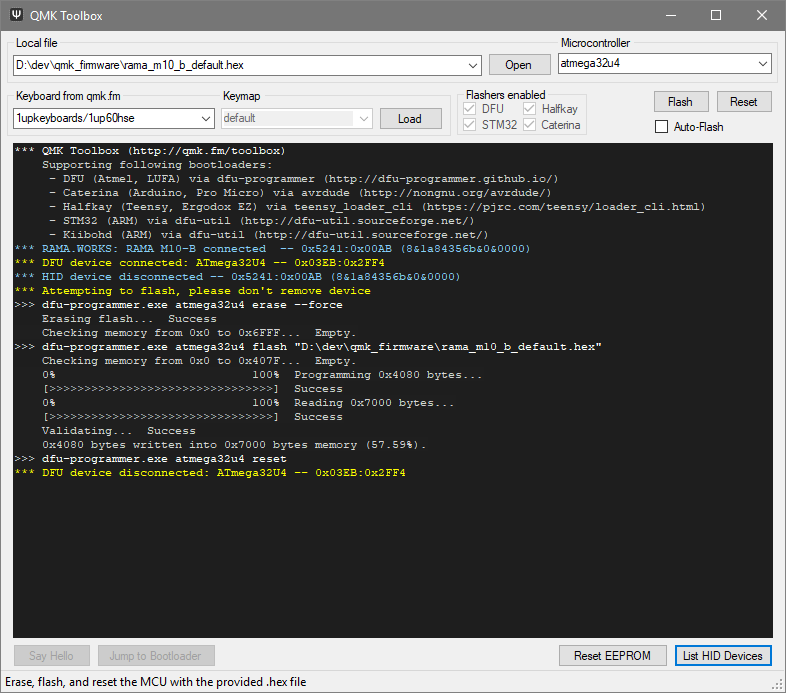Click the log line 'Reading 0x7000 bytes...'

374,403
